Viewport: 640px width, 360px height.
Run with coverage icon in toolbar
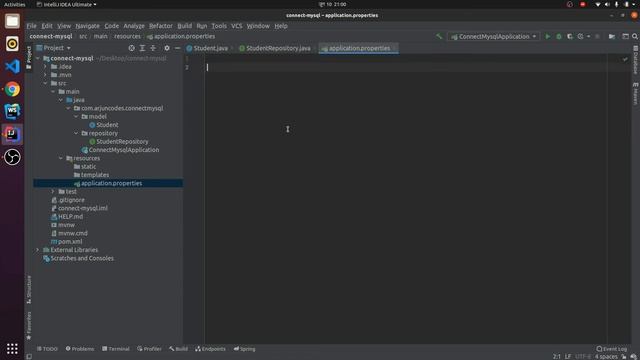click(x=570, y=36)
